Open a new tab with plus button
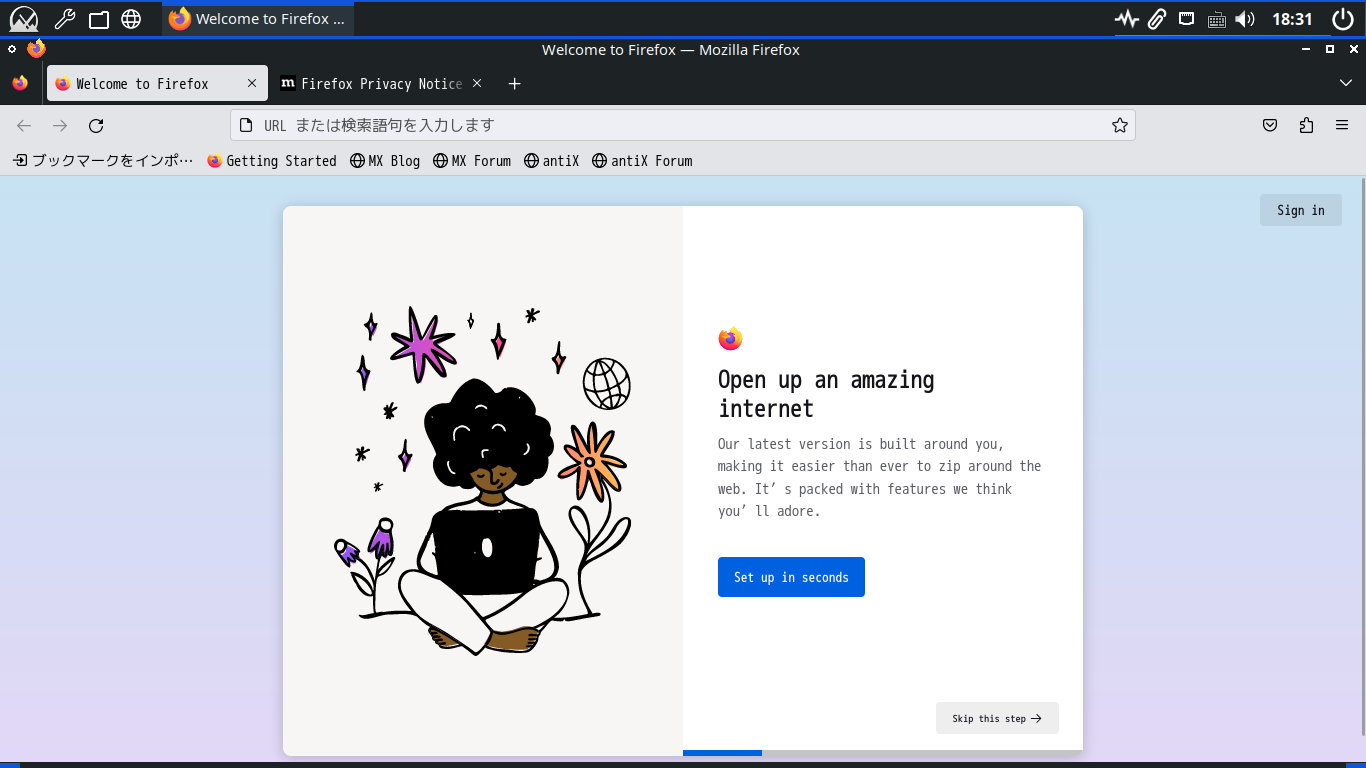The width and height of the screenshot is (1366, 768). 514,84
